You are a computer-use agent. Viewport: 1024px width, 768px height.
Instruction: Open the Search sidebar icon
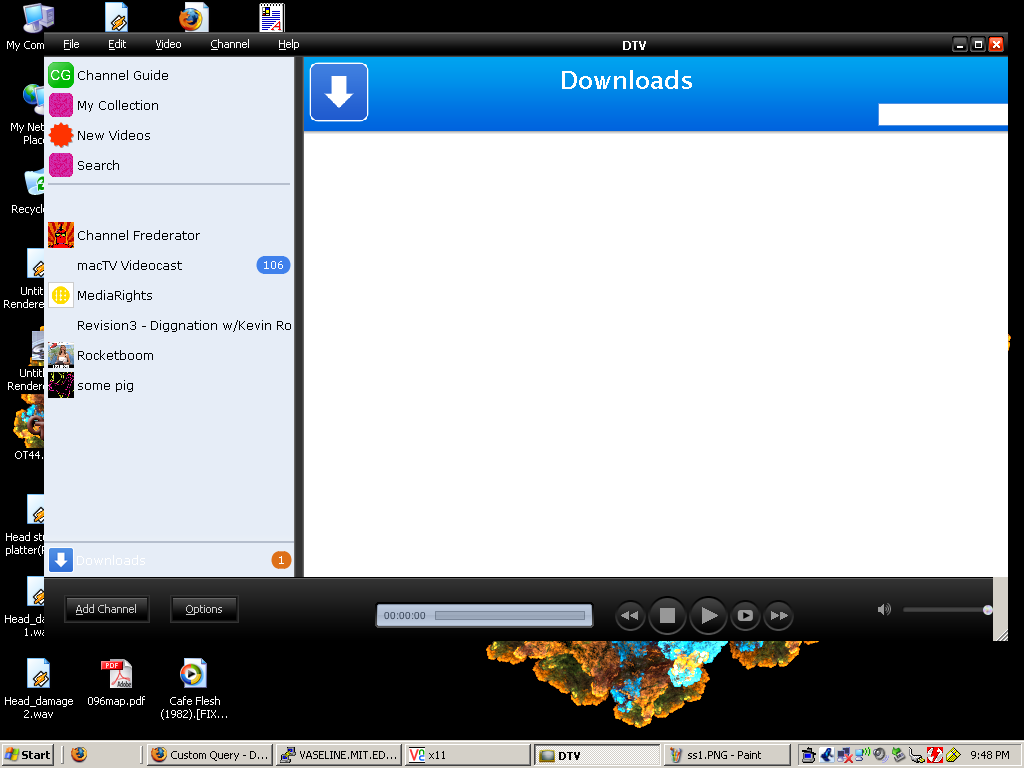[61, 165]
